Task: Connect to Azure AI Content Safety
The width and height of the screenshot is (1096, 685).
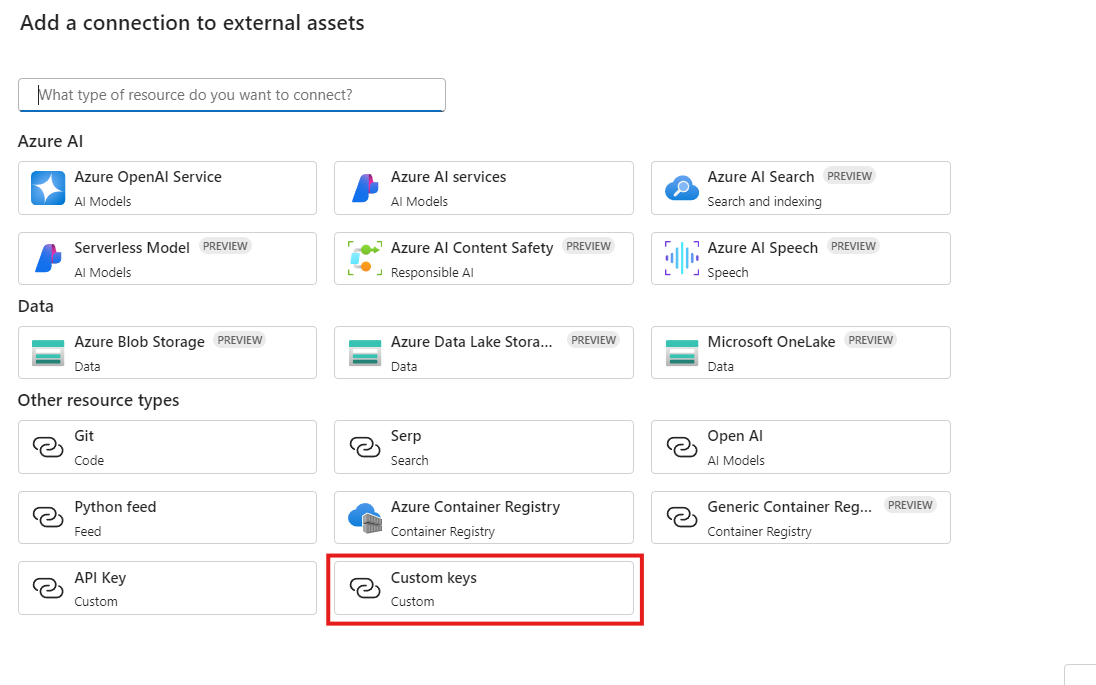Action: pyautogui.click(x=483, y=258)
